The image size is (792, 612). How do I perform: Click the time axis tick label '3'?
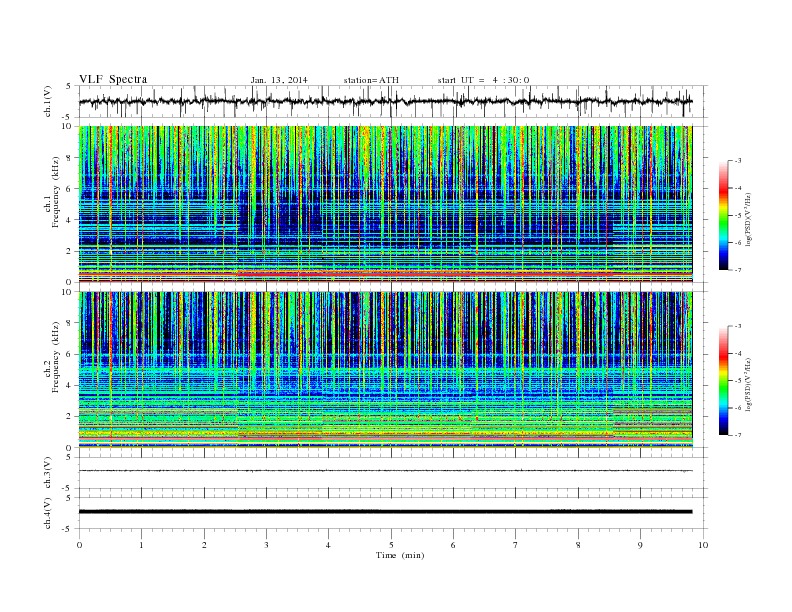pyautogui.click(x=266, y=545)
